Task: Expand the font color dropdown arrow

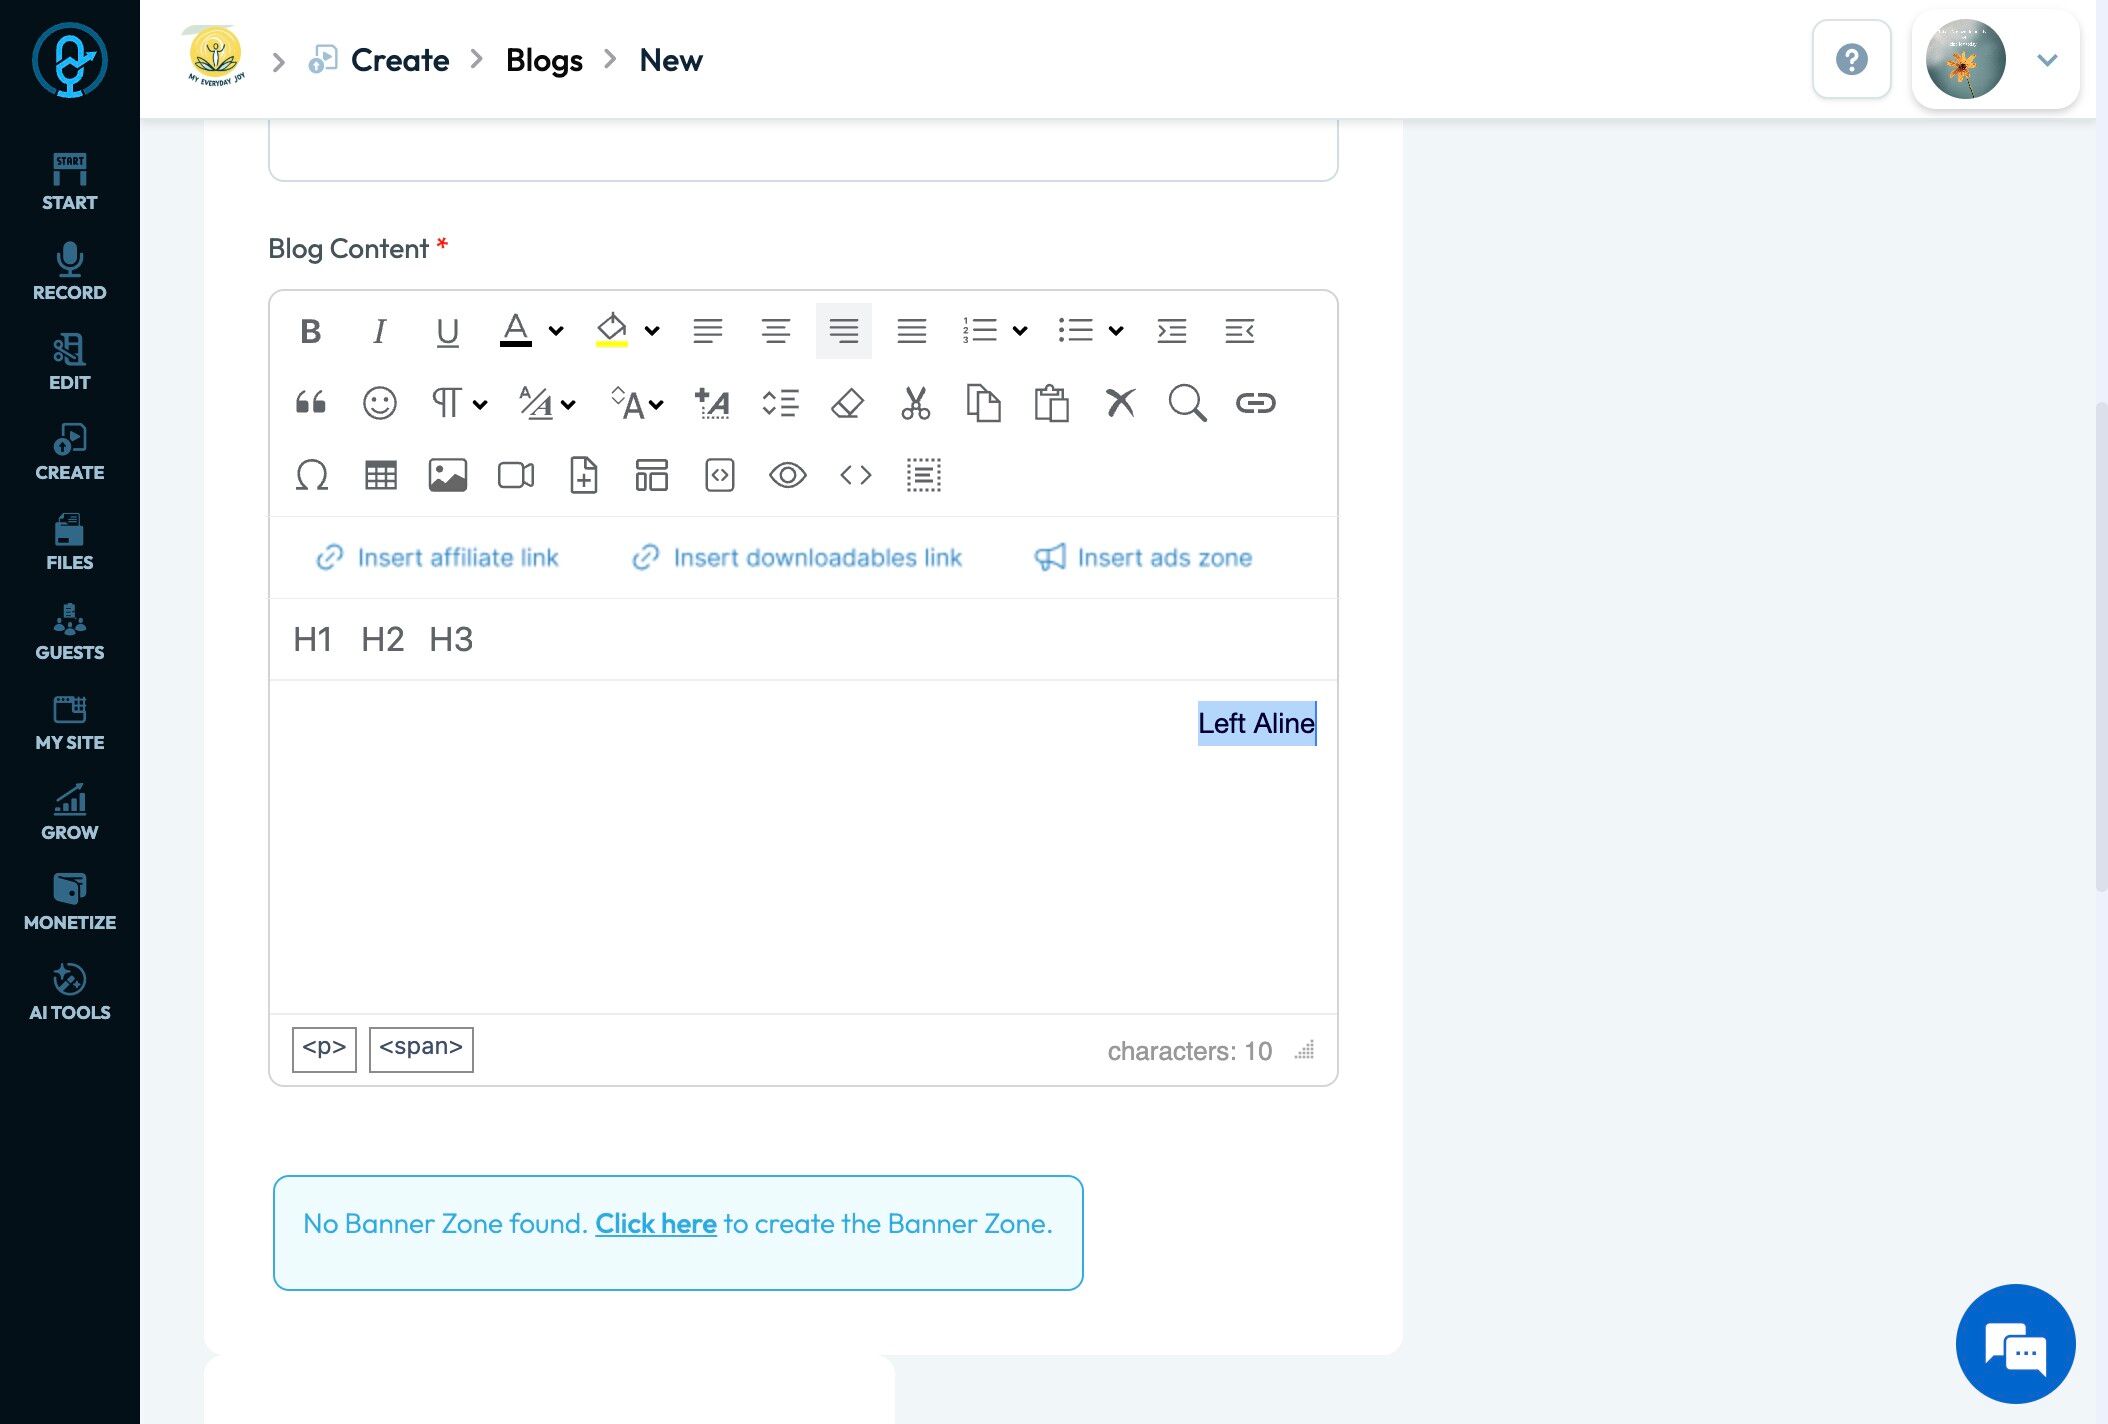Action: 556,331
